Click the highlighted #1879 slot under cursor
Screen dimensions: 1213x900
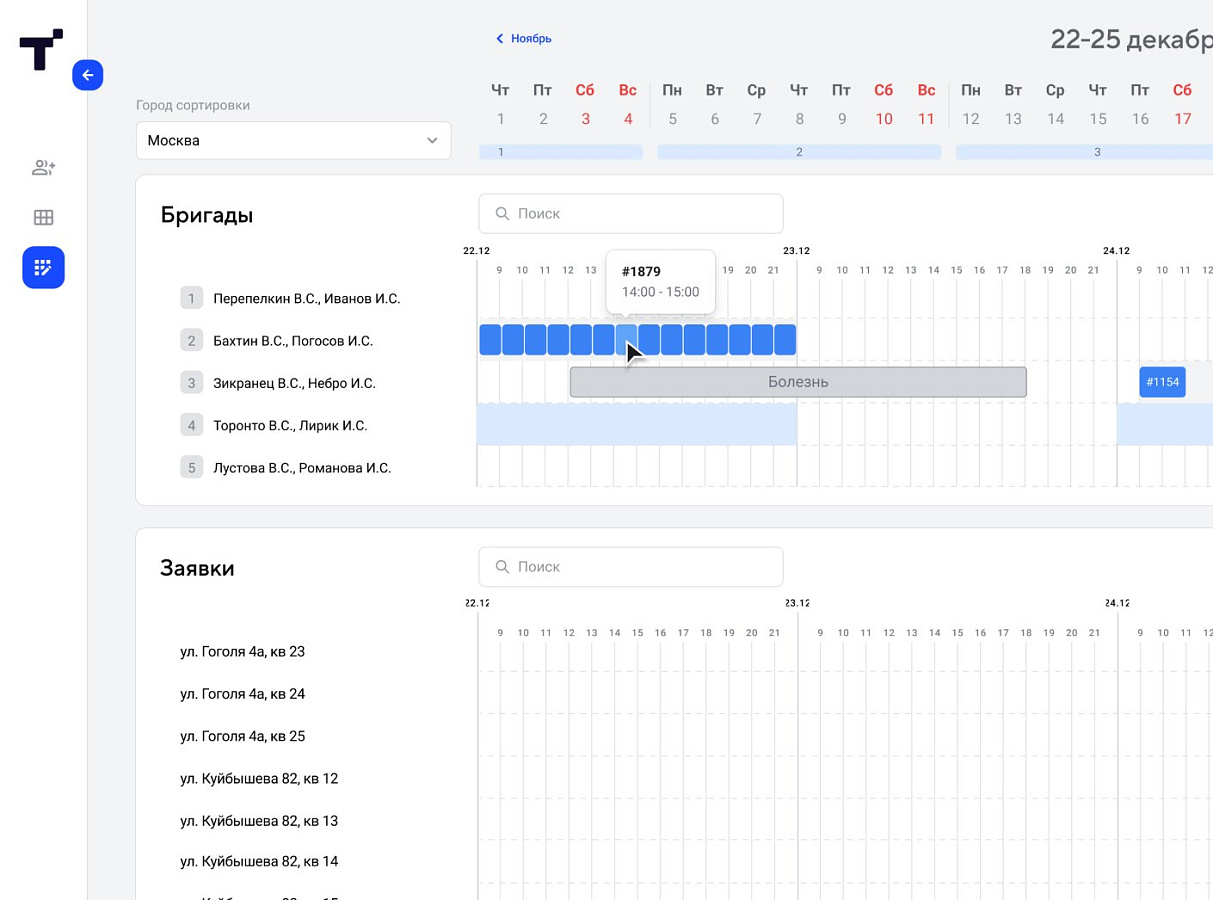[x=626, y=340]
